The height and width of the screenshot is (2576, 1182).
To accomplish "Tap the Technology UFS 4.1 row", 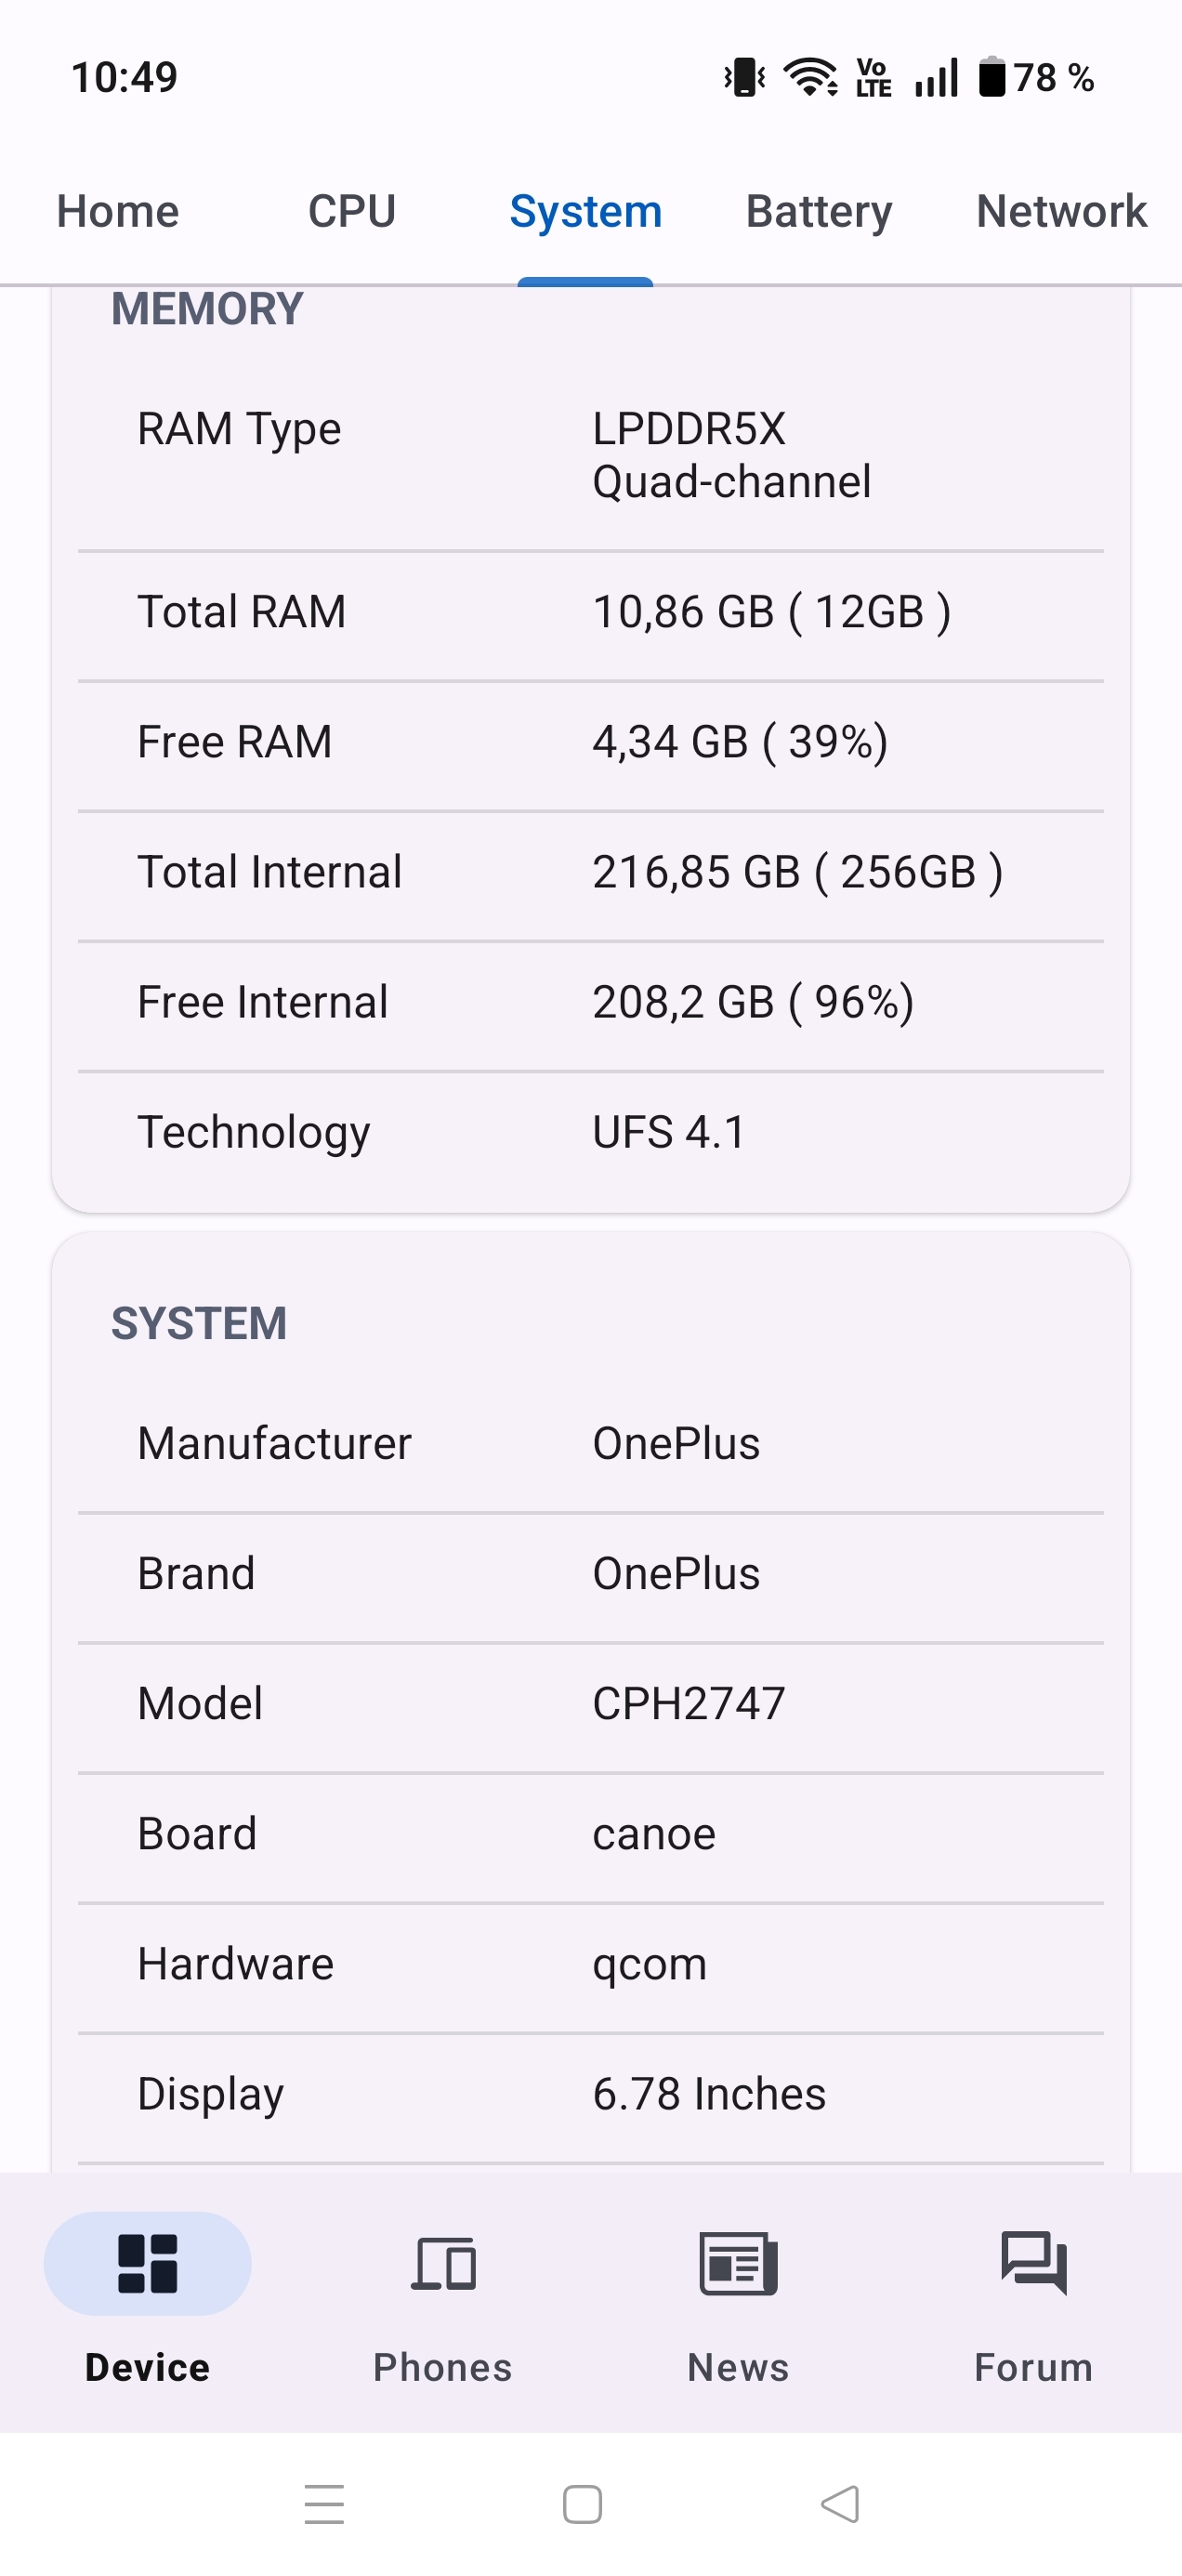I will [x=590, y=1132].
